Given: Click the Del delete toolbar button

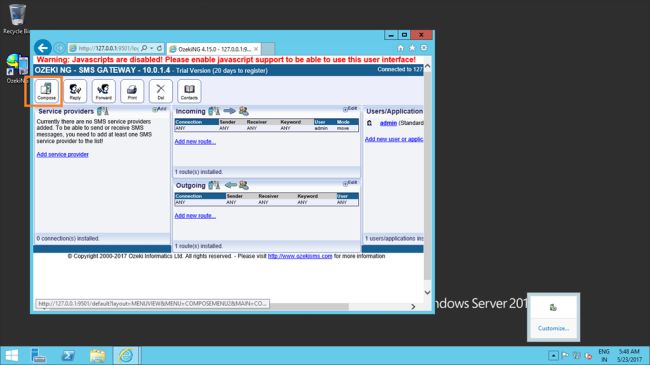Looking at the screenshot, I should coord(161,91).
